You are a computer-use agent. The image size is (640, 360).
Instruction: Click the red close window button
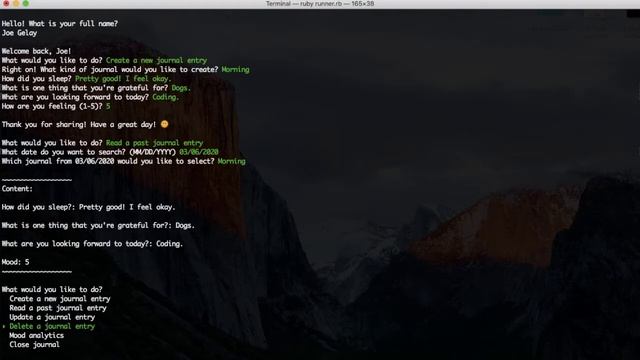click(x=7, y=3)
